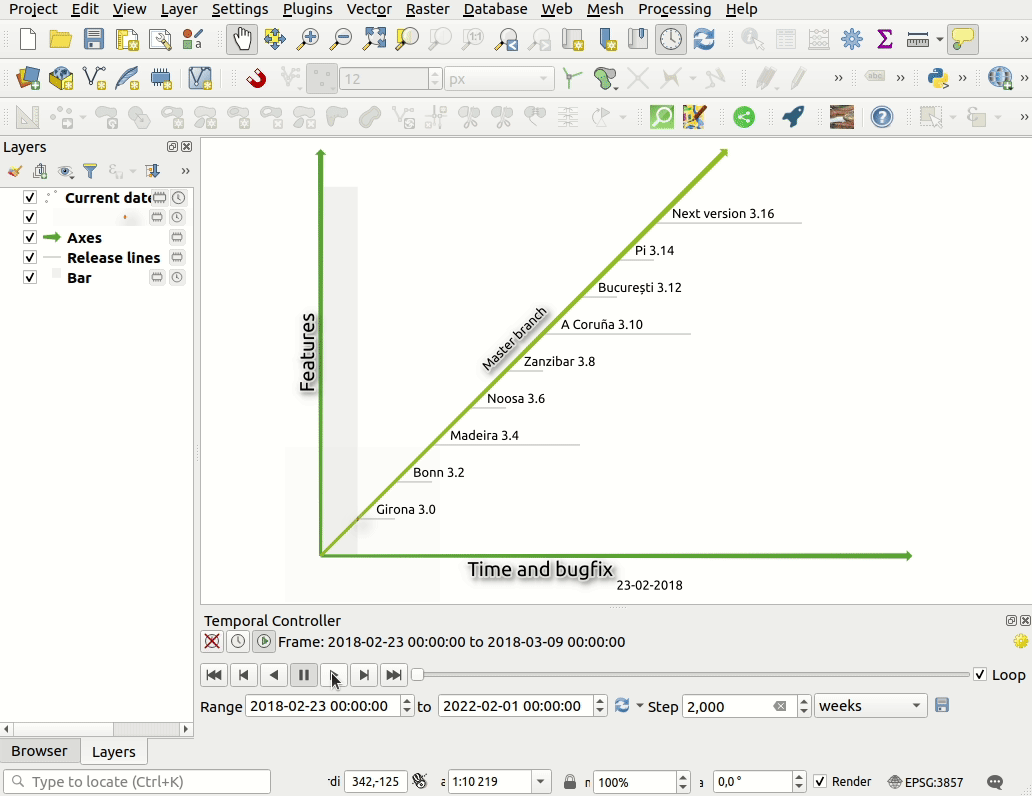Open the scale 1:10 219 dropdown
This screenshot has height=796, width=1032.
click(540, 782)
